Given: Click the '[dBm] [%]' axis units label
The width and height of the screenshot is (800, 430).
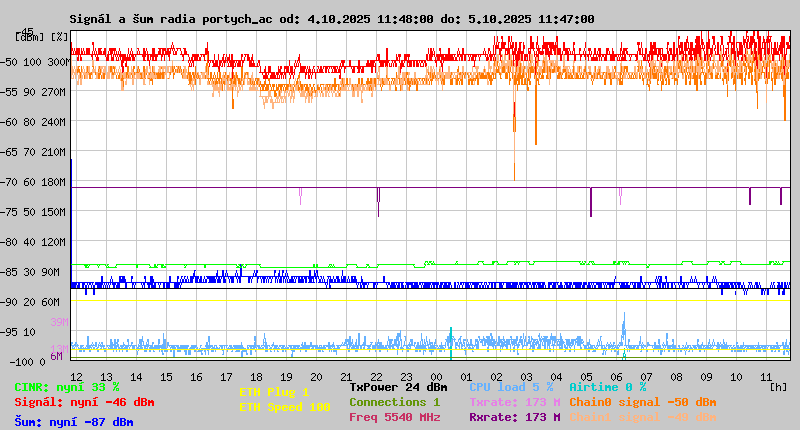Looking at the screenshot, I should click(41, 37).
